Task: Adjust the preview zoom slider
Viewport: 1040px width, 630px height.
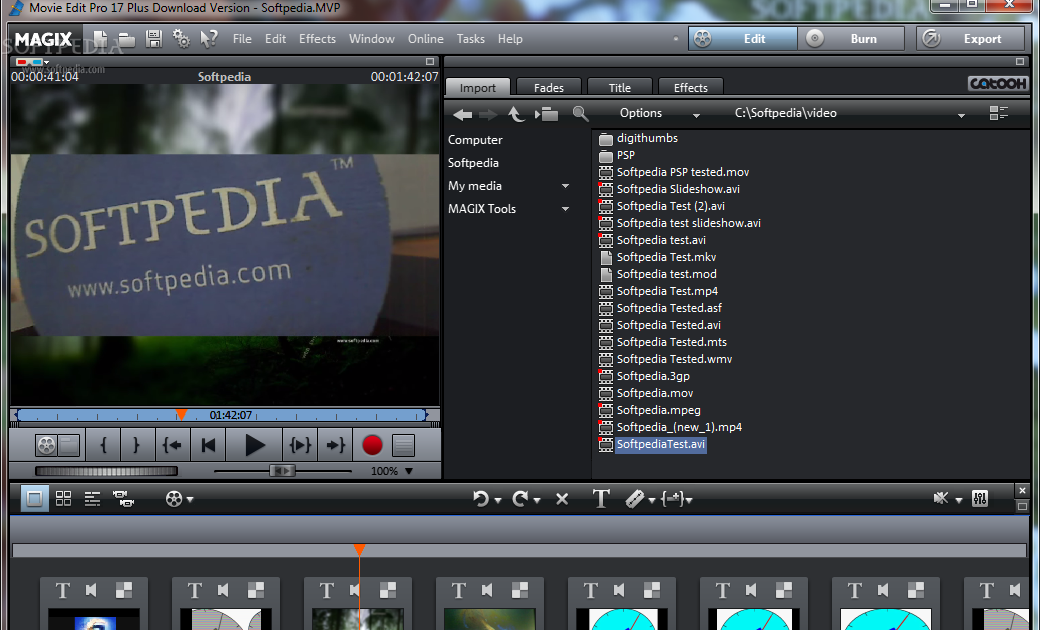Action: click(283, 471)
